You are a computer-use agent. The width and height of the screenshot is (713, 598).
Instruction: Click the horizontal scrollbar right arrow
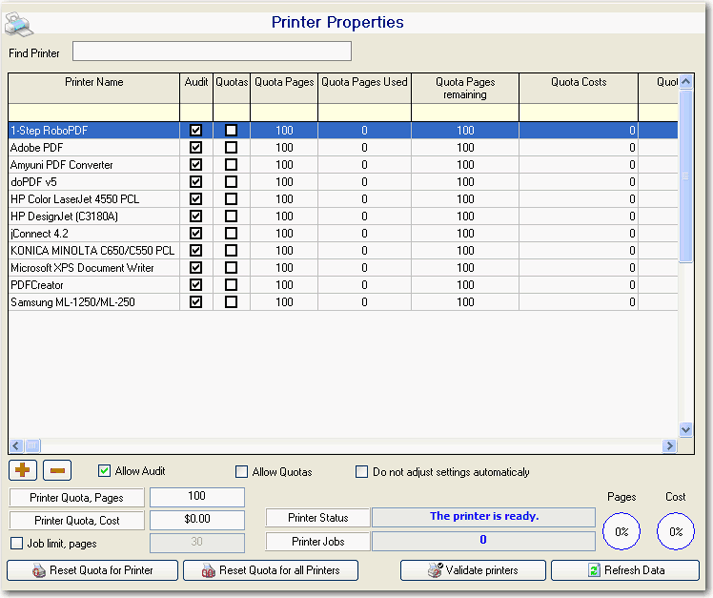[669, 446]
